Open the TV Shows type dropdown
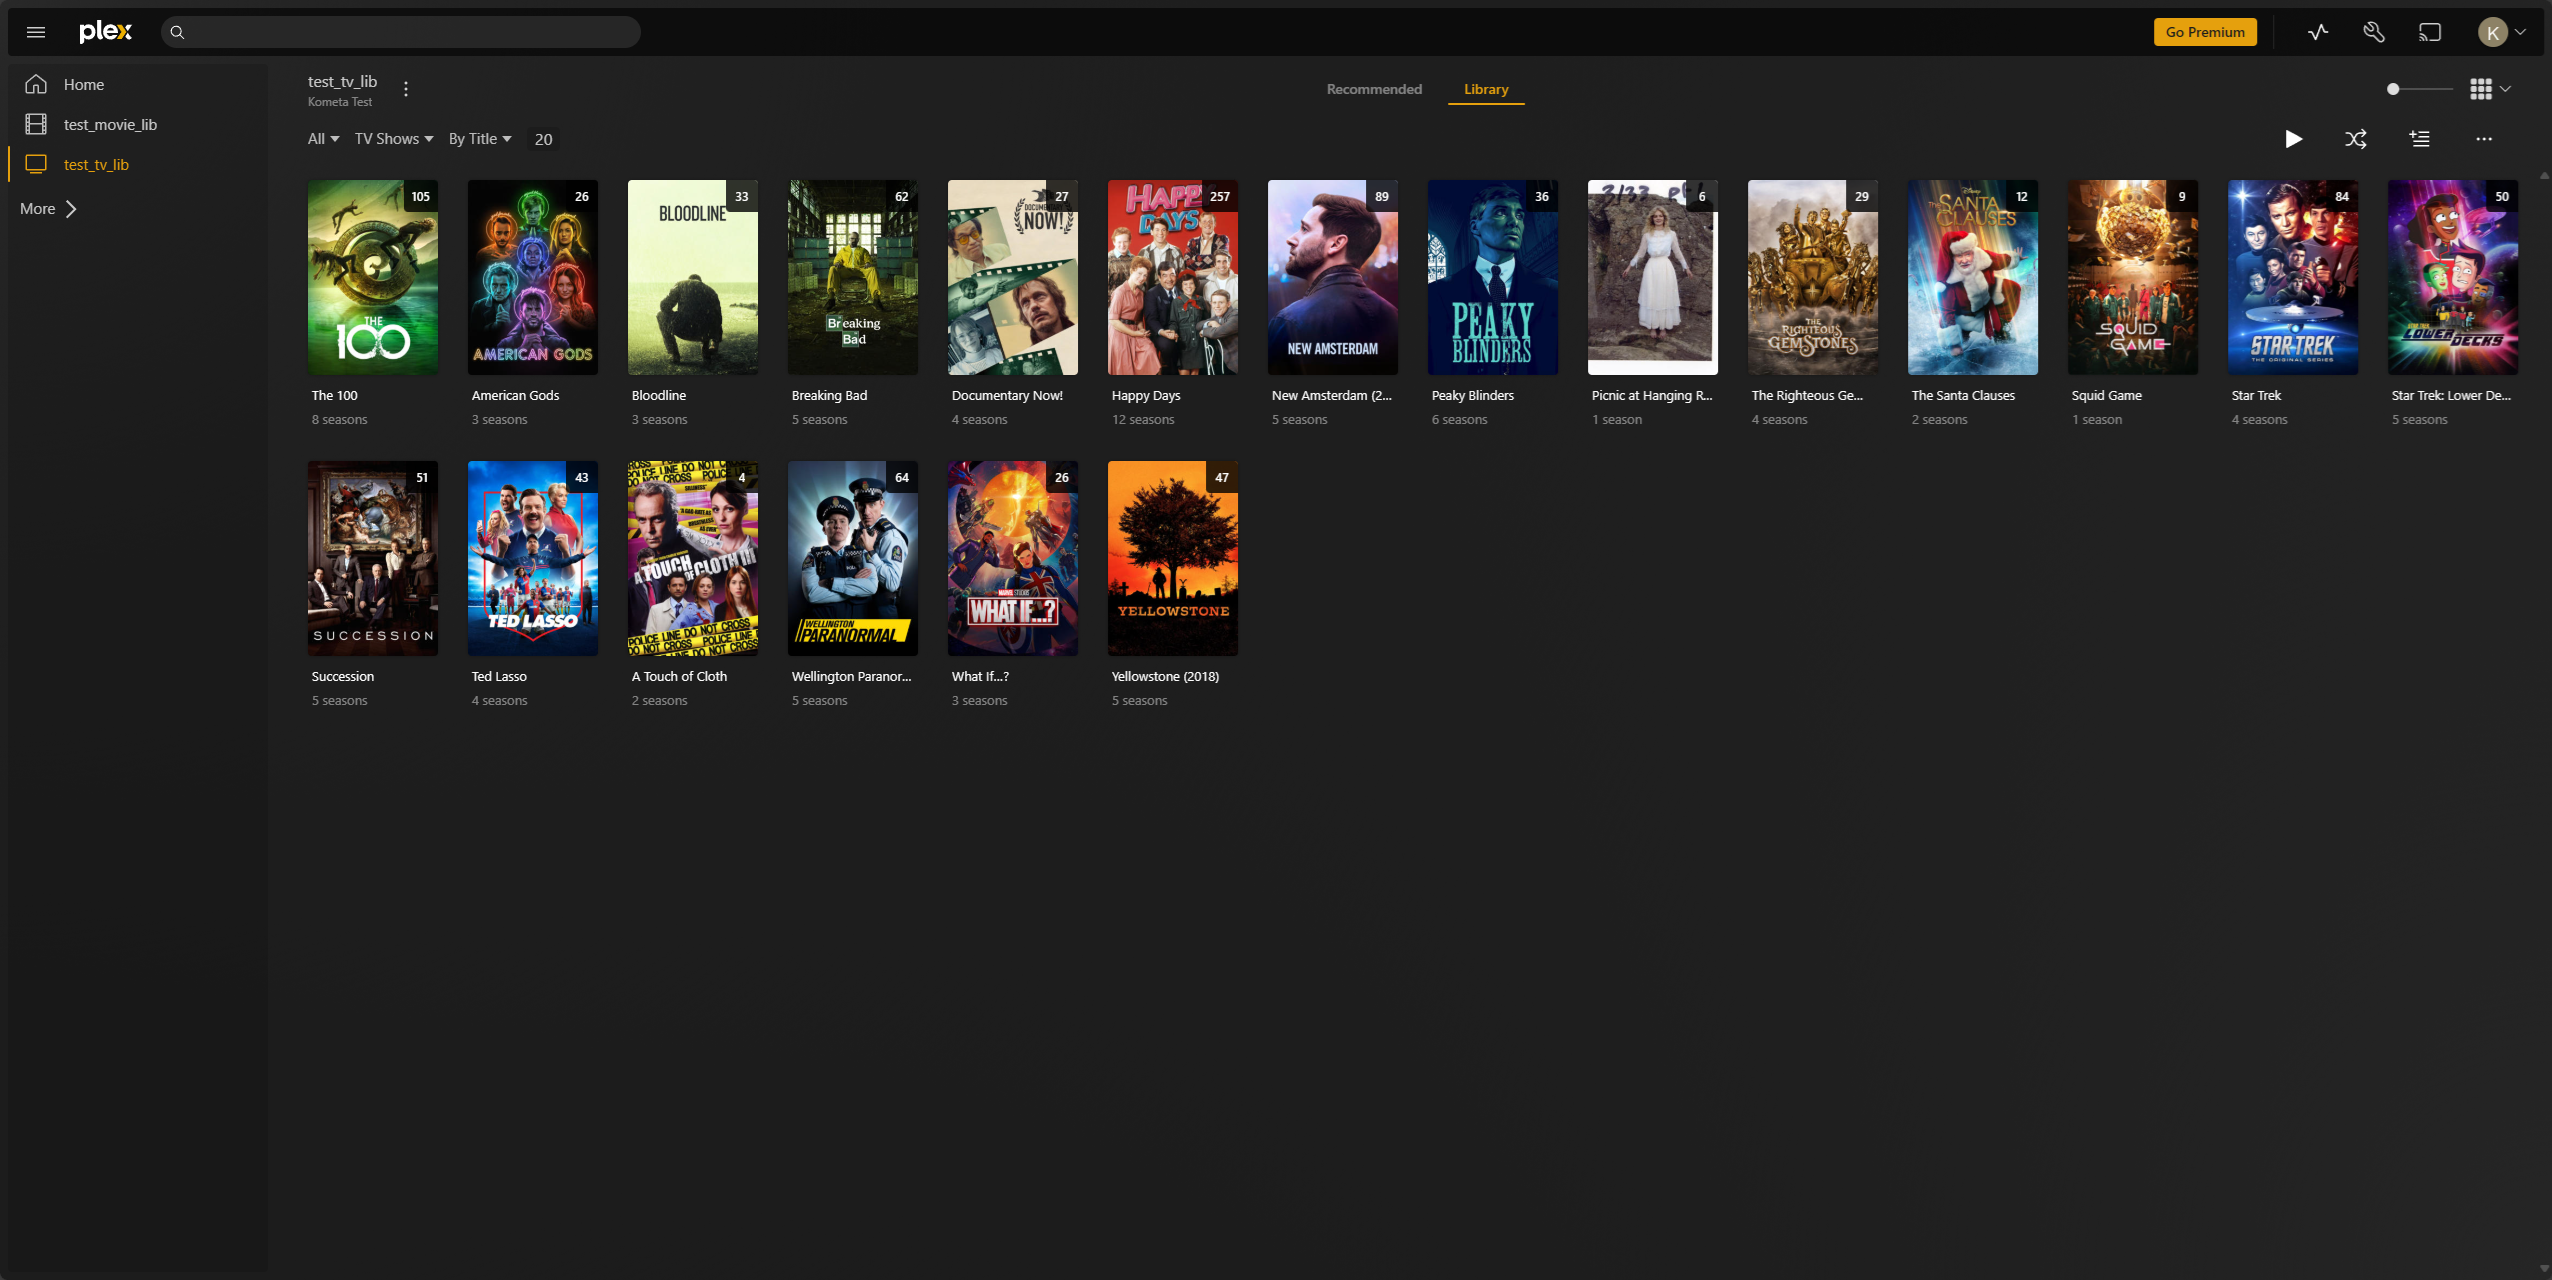 pos(394,139)
